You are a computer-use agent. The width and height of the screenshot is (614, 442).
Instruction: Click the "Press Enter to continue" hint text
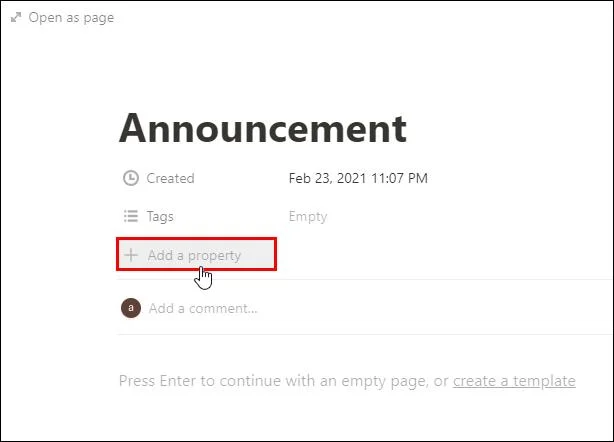point(200,380)
